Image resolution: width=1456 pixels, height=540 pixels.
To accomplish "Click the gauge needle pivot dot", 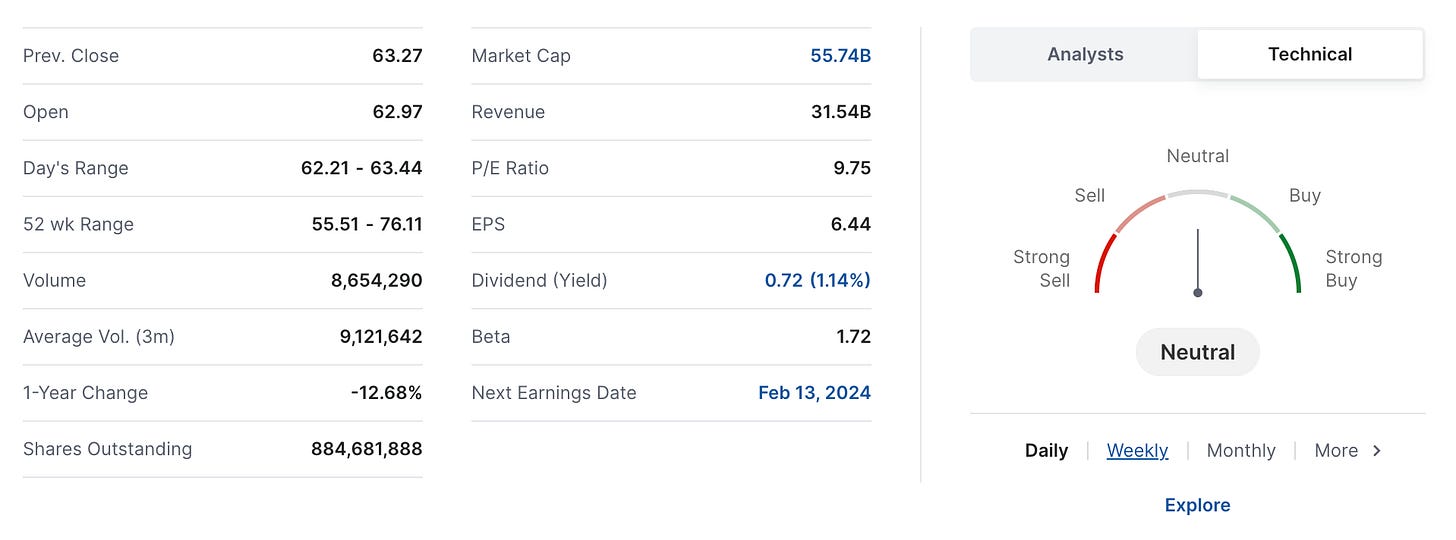I will point(1198,293).
